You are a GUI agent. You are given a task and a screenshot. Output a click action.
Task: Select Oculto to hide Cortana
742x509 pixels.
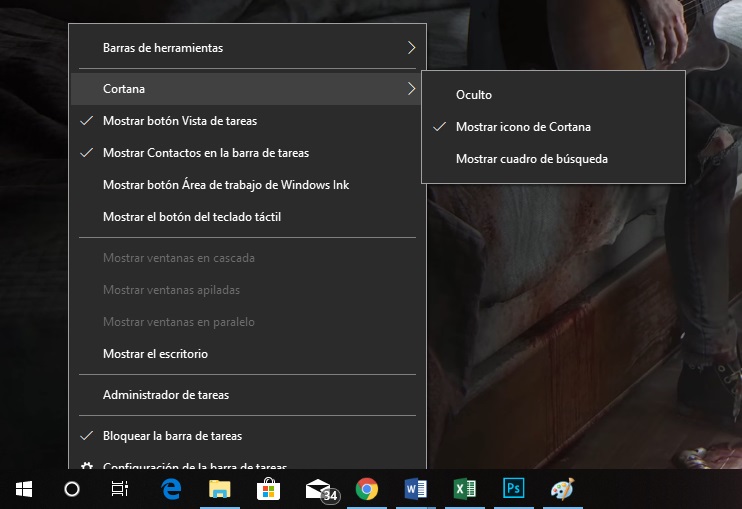point(474,95)
